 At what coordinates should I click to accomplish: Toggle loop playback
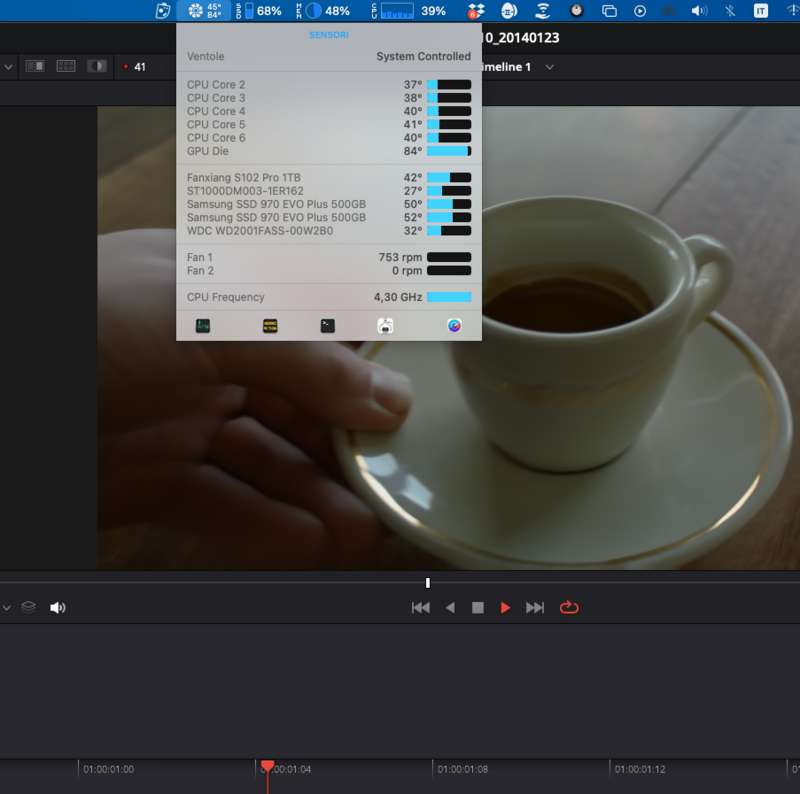click(569, 607)
